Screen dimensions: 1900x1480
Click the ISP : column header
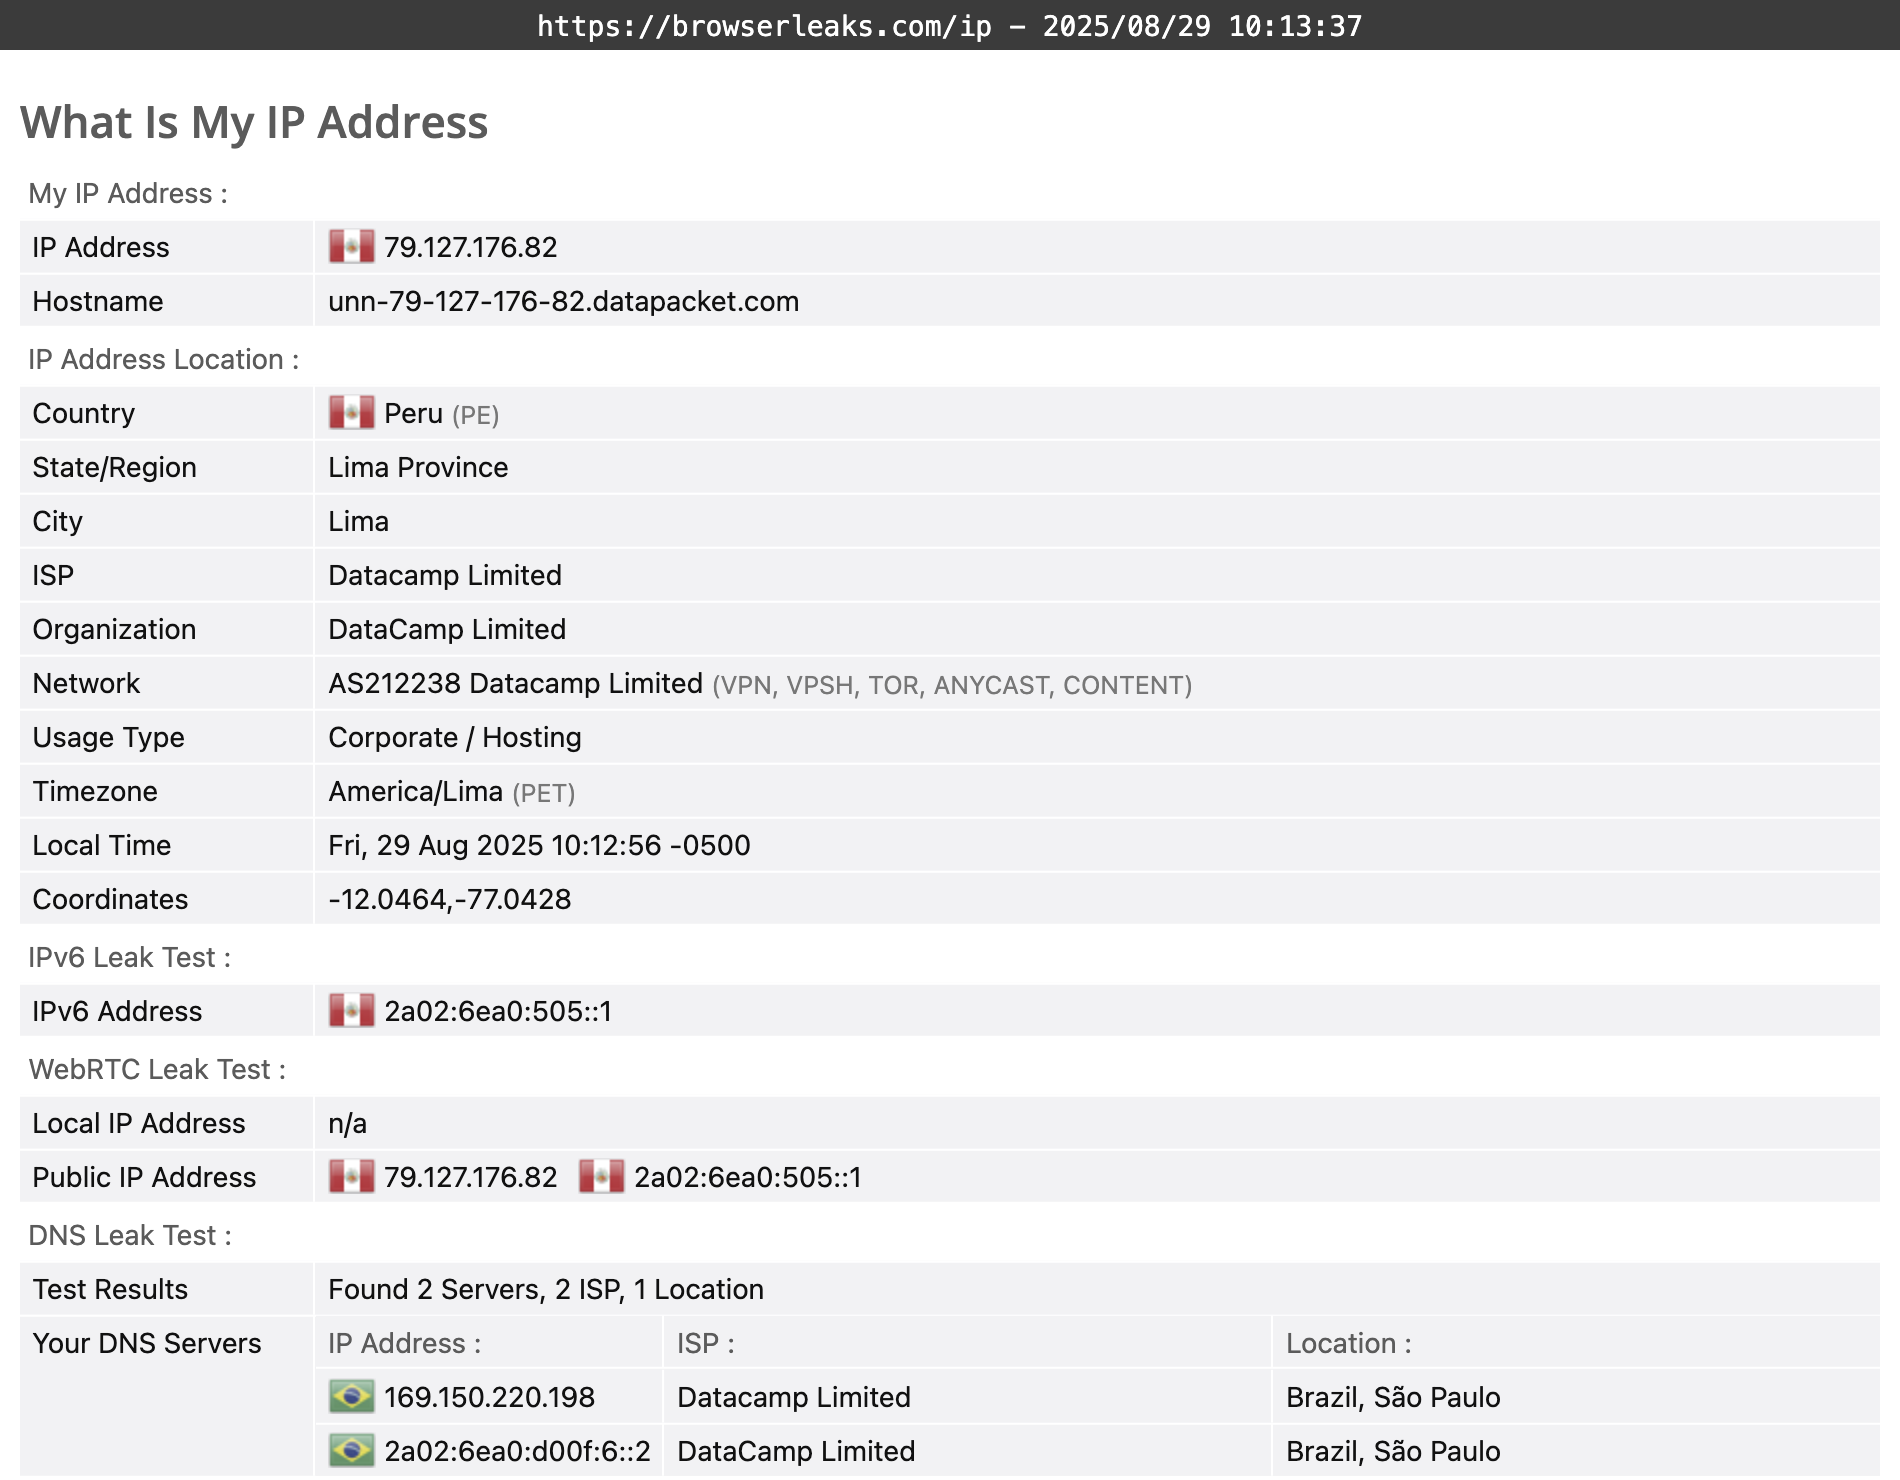[706, 1343]
